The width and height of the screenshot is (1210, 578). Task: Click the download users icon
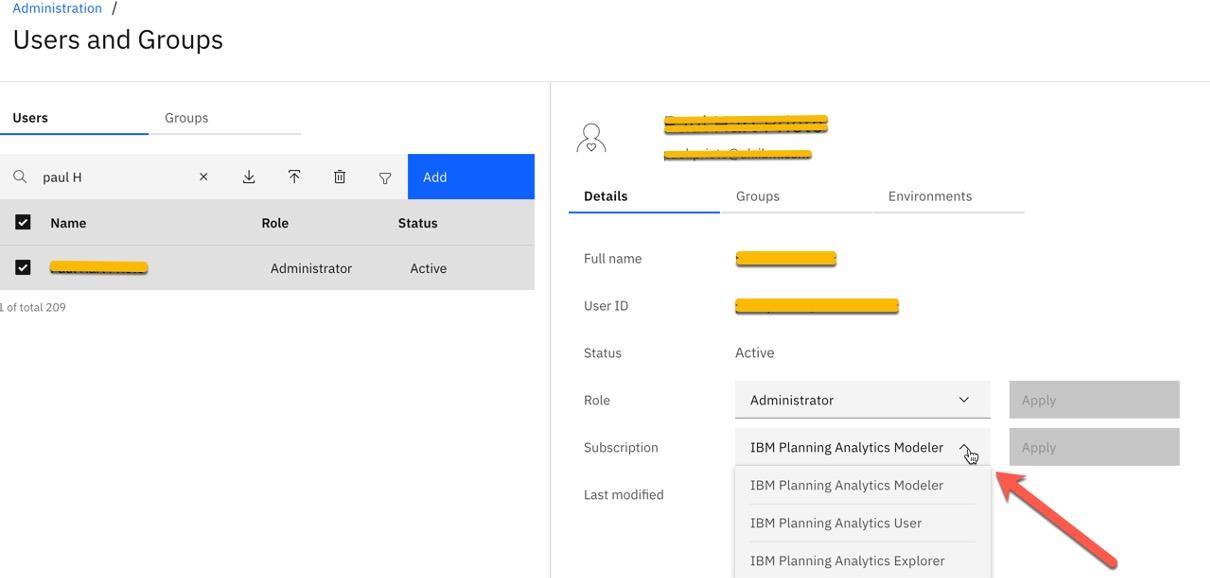(249, 177)
